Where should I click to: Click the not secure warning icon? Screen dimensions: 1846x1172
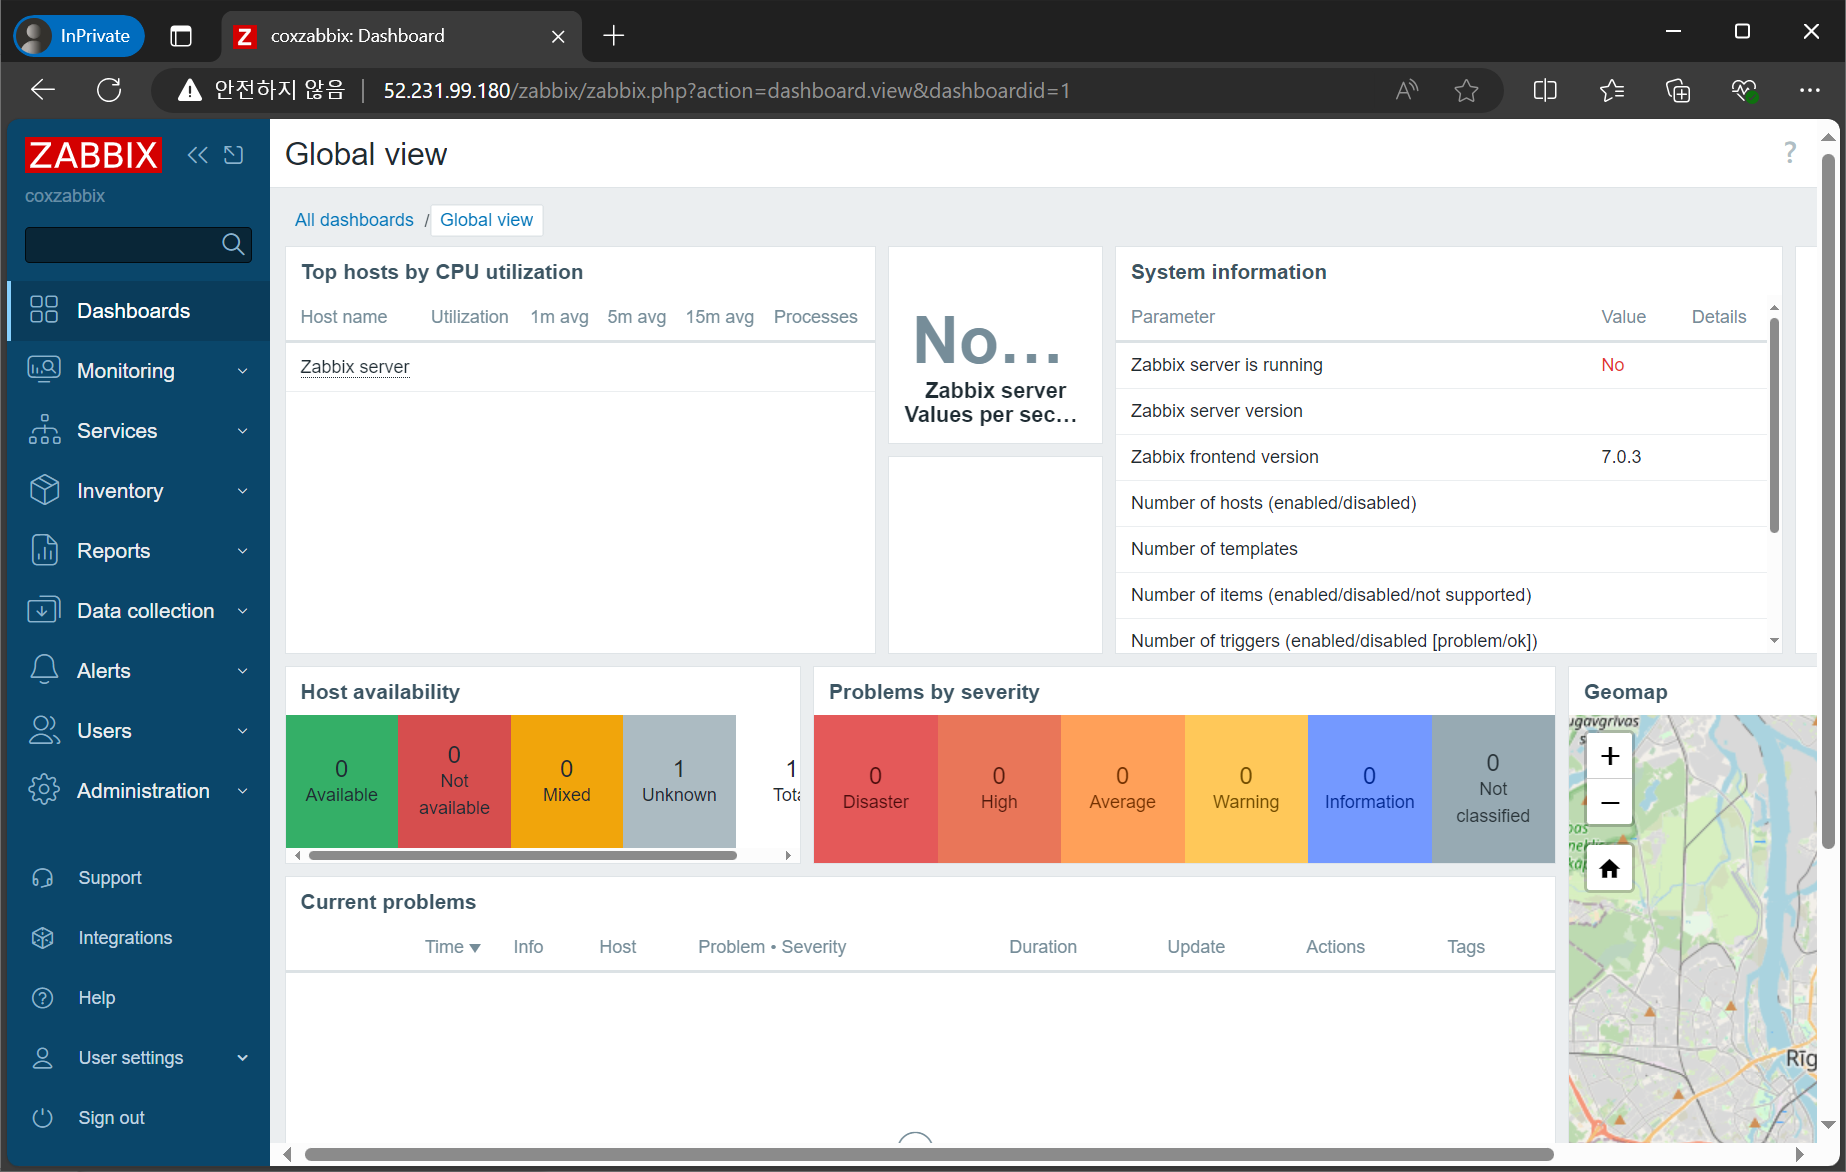coord(189,91)
